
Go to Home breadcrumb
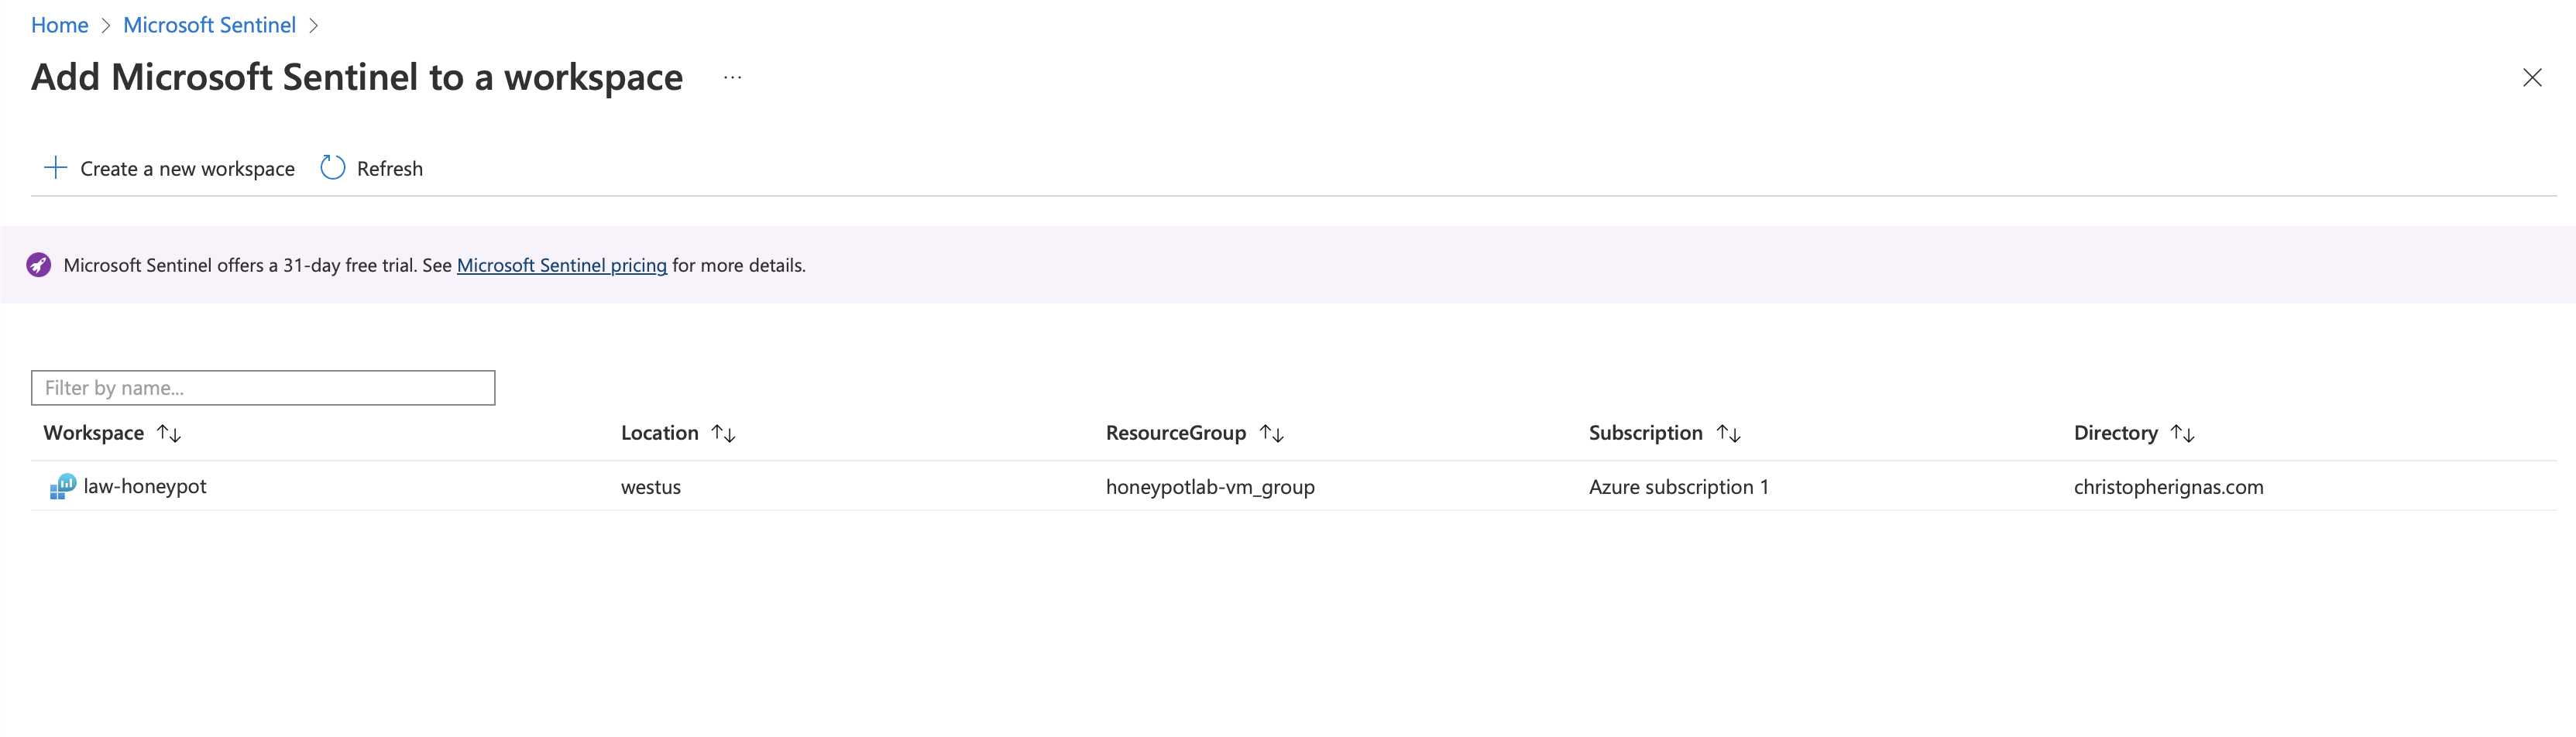pyautogui.click(x=60, y=25)
